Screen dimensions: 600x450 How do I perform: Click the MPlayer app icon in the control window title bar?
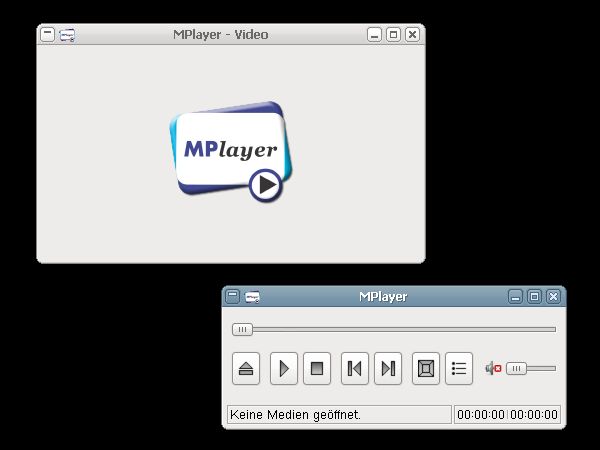pos(252,297)
